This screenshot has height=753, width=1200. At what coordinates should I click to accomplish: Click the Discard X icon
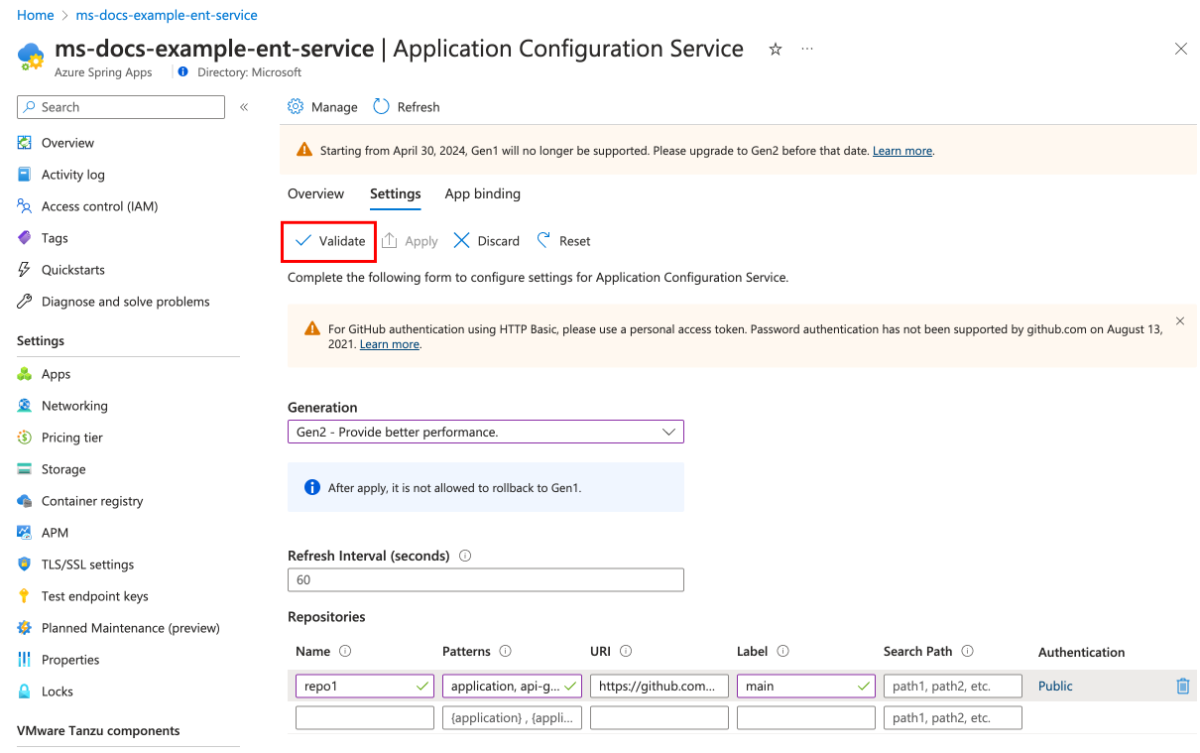coord(462,241)
